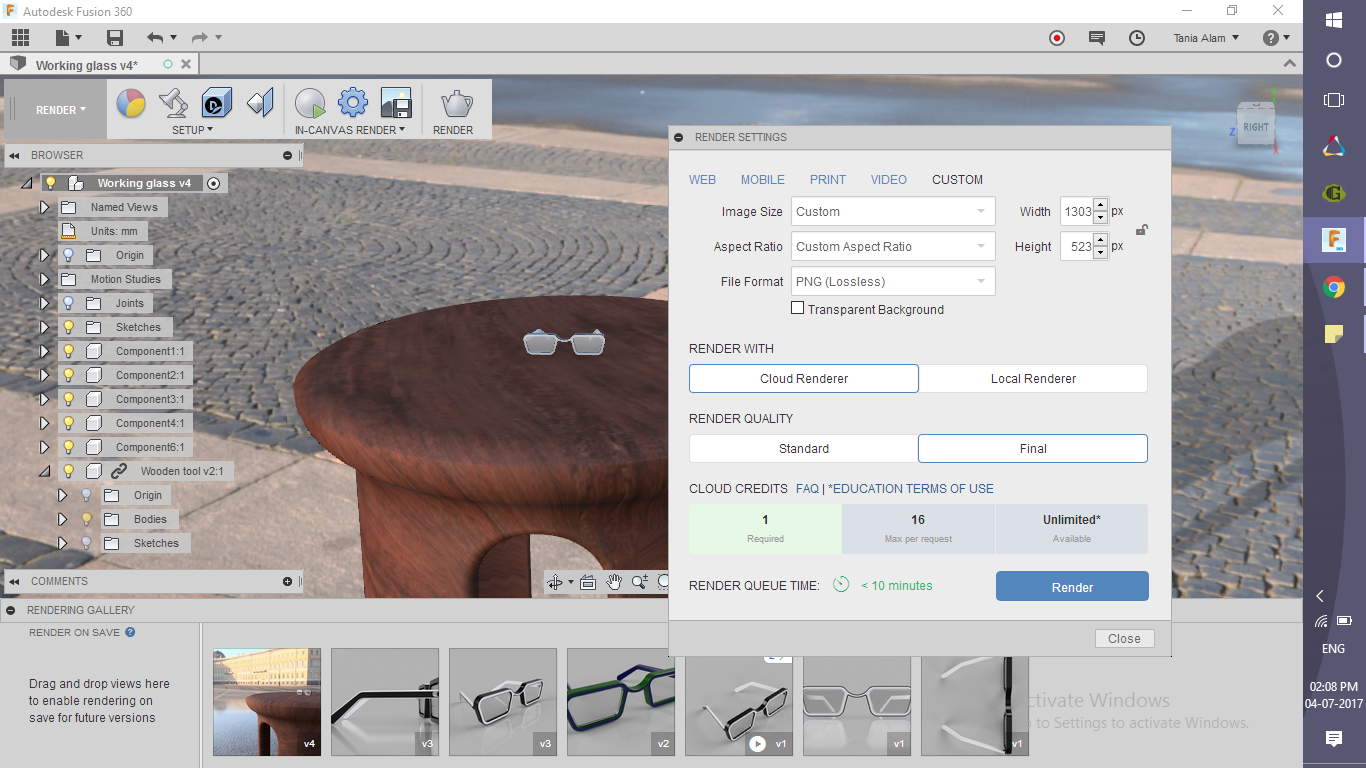Viewport: 1366px width, 768px height.
Task: Click the blue Render button
Action: click(x=1072, y=587)
